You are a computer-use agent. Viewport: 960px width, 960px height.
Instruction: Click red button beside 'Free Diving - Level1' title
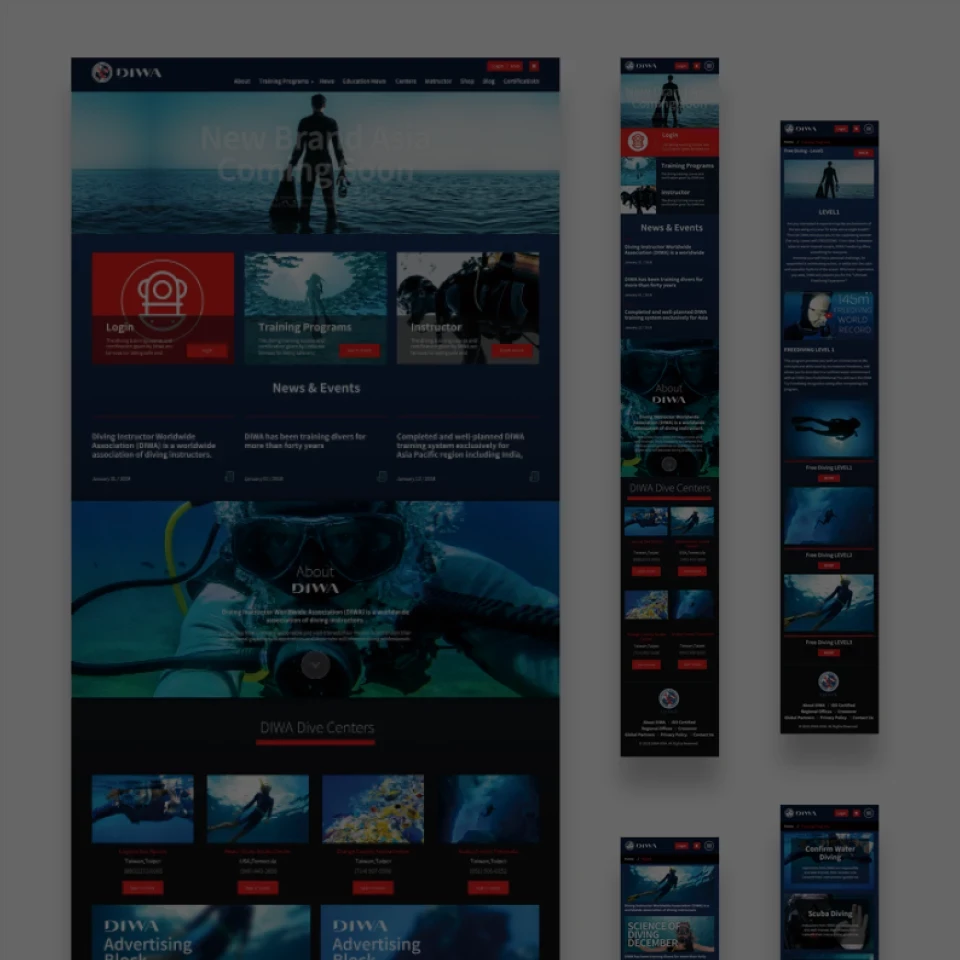[863, 152]
